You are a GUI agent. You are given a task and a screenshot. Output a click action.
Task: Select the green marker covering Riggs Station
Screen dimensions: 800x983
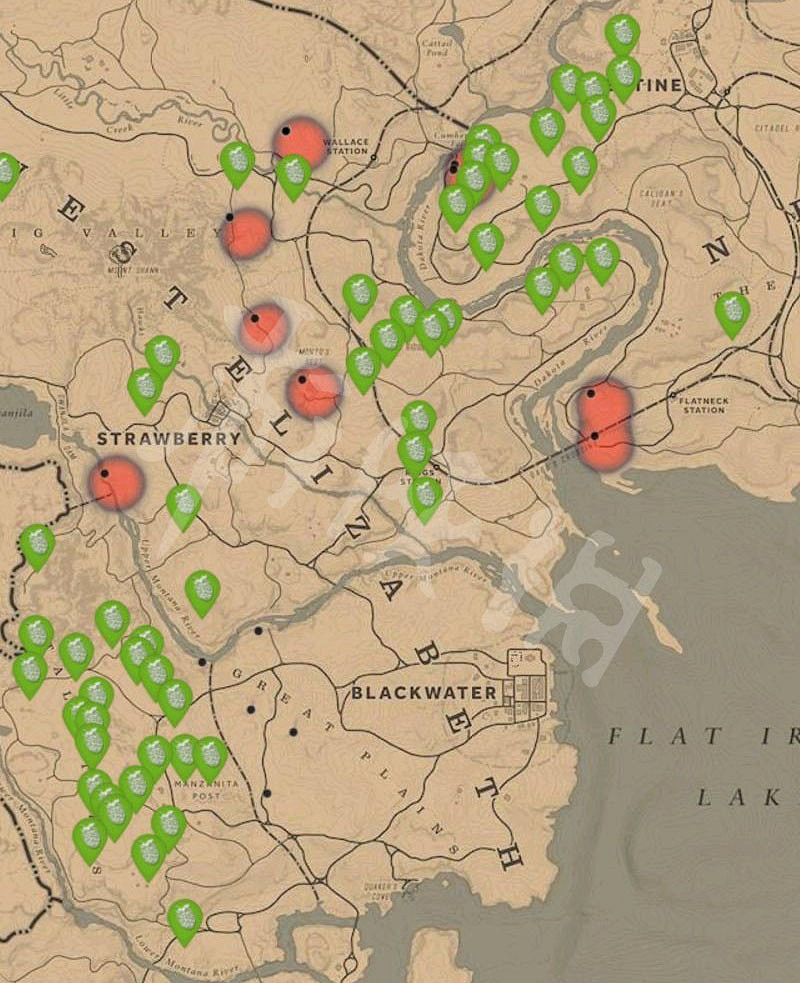coord(425,495)
